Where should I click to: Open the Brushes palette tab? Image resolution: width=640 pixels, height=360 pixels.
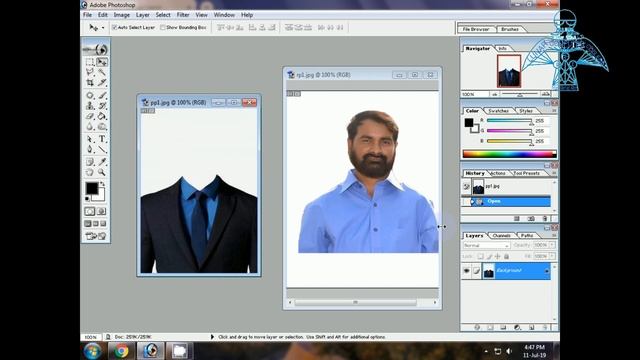click(510, 29)
